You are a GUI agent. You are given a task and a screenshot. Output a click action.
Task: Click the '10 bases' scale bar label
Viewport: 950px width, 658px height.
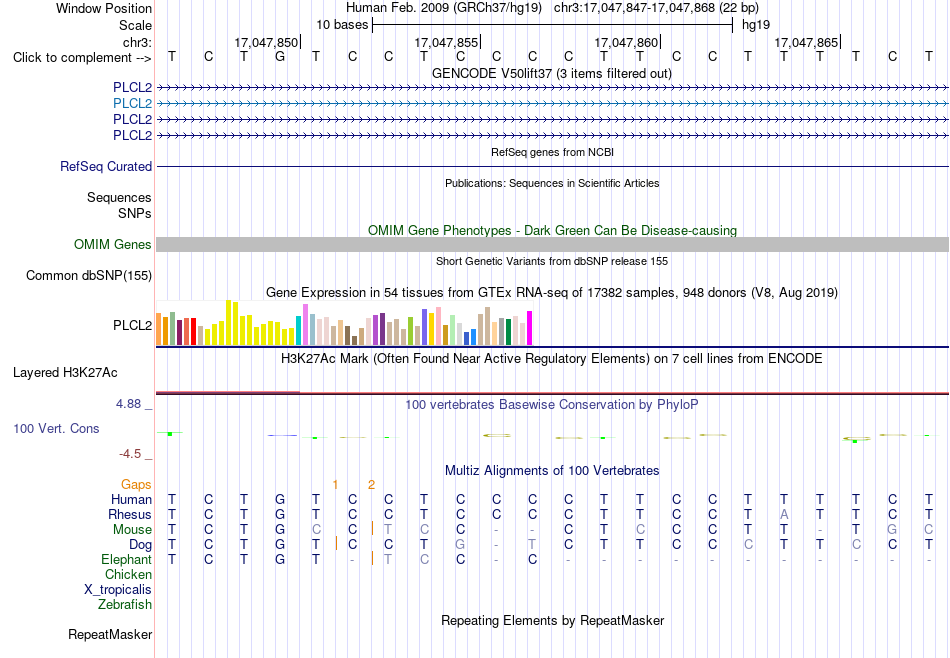(342, 25)
